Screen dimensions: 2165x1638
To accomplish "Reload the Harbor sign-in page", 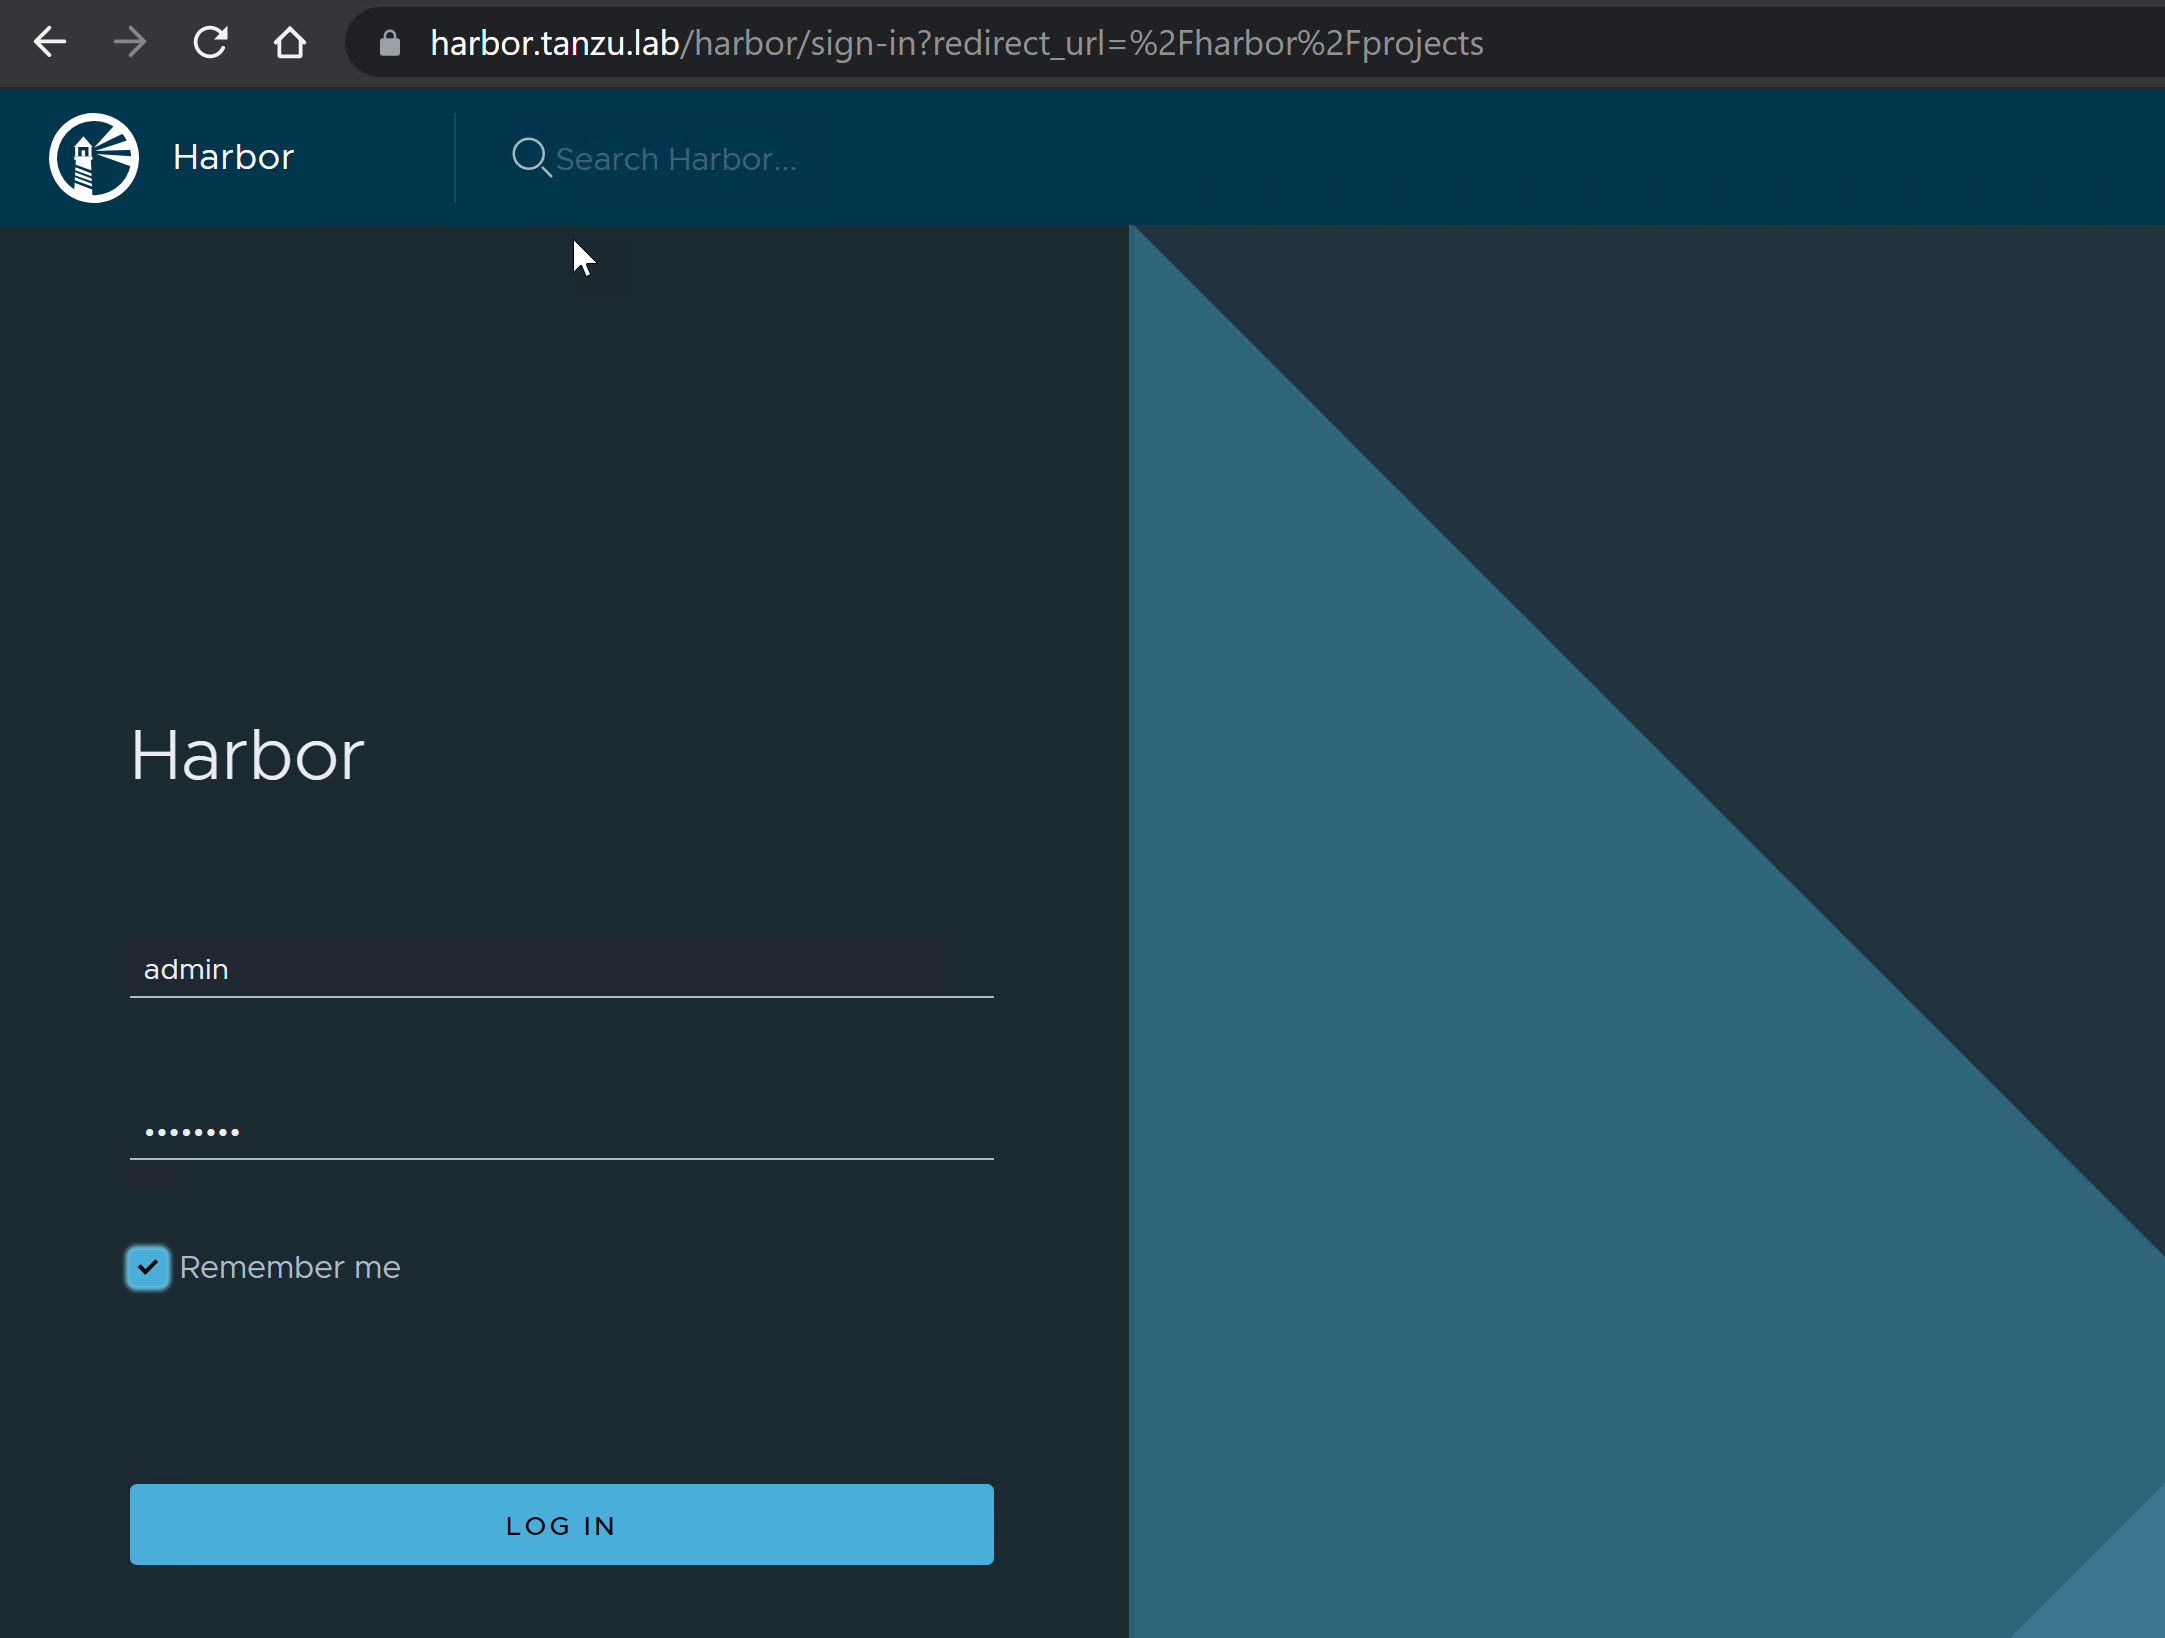I will pyautogui.click(x=210, y=42).
